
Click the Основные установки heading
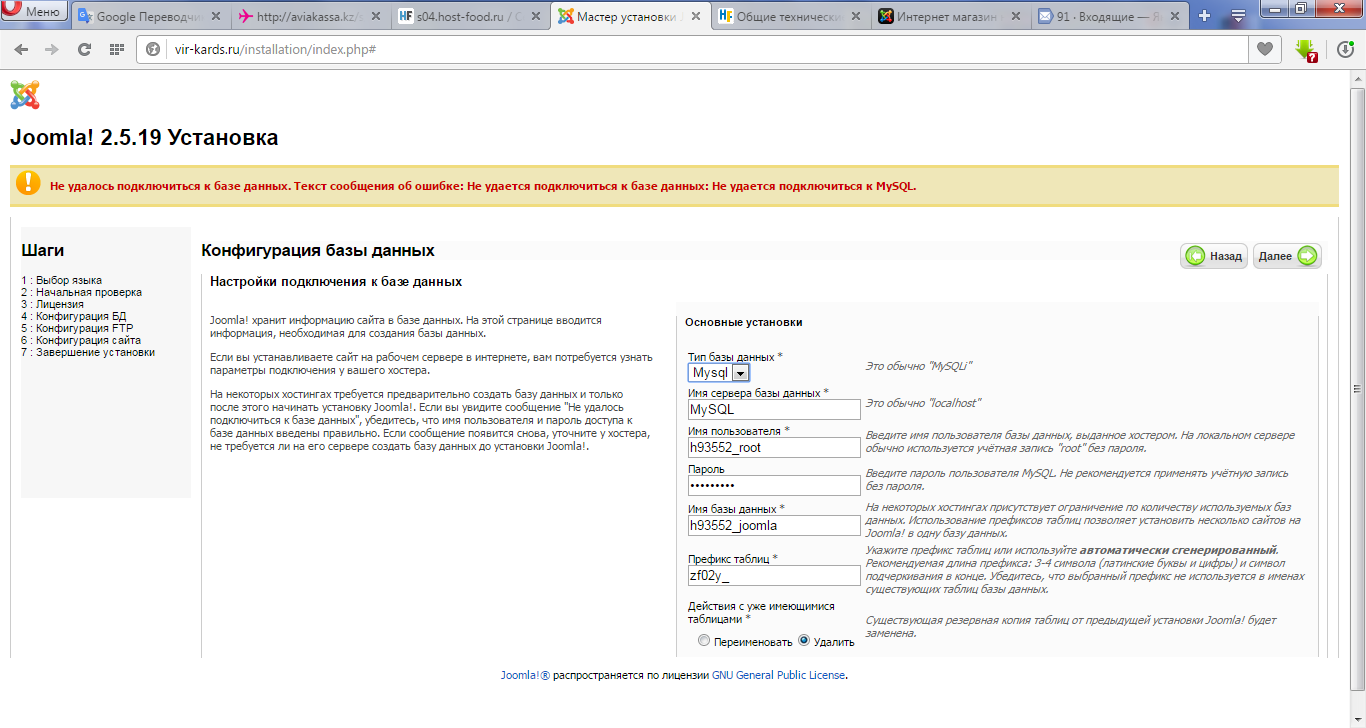pyautogui.click(x=743, y=322)
